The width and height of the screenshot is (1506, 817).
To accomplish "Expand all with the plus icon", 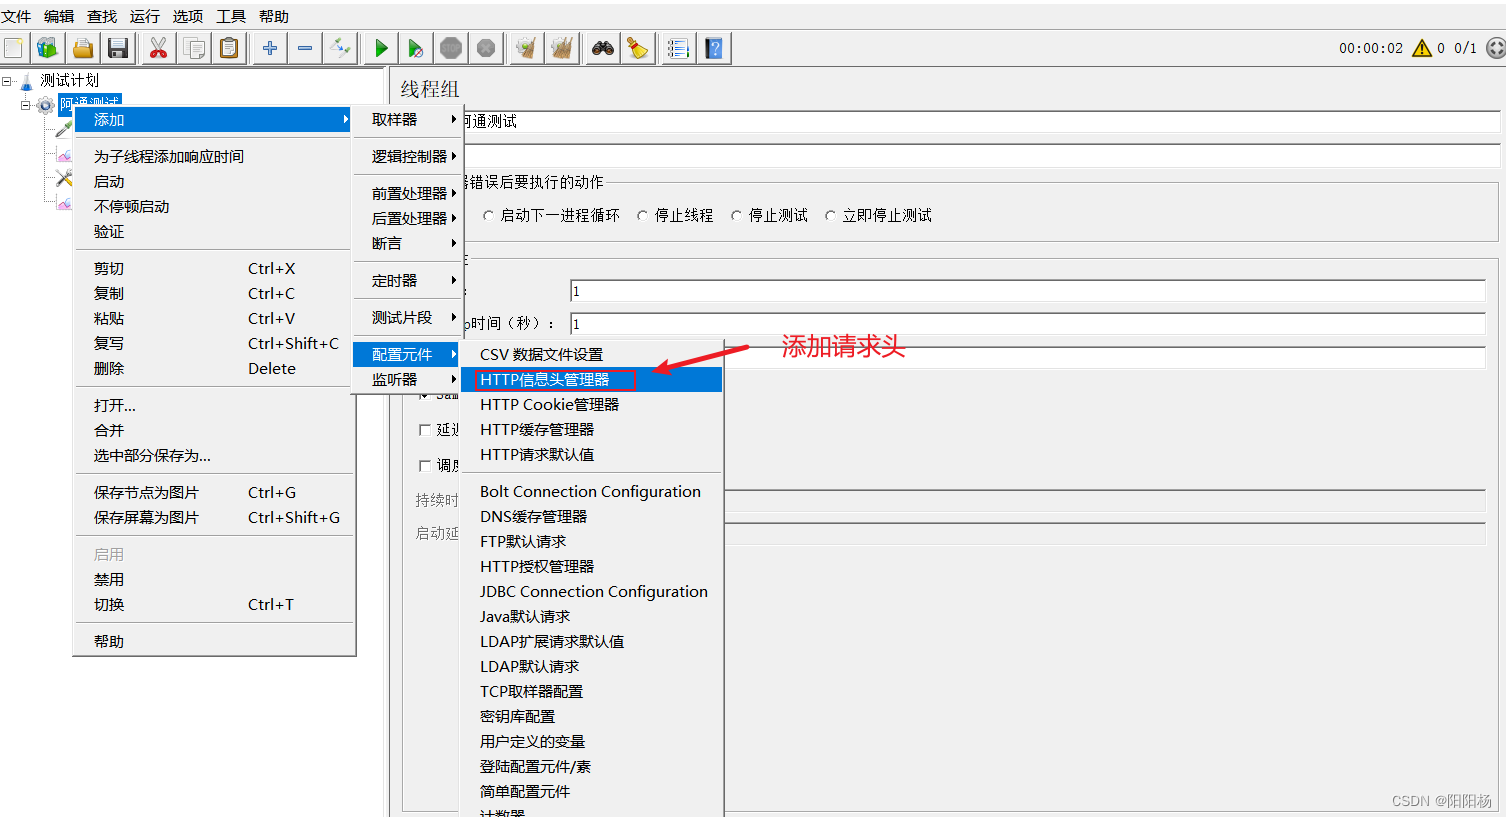I will pyautogui.click(x=270, y=48).
